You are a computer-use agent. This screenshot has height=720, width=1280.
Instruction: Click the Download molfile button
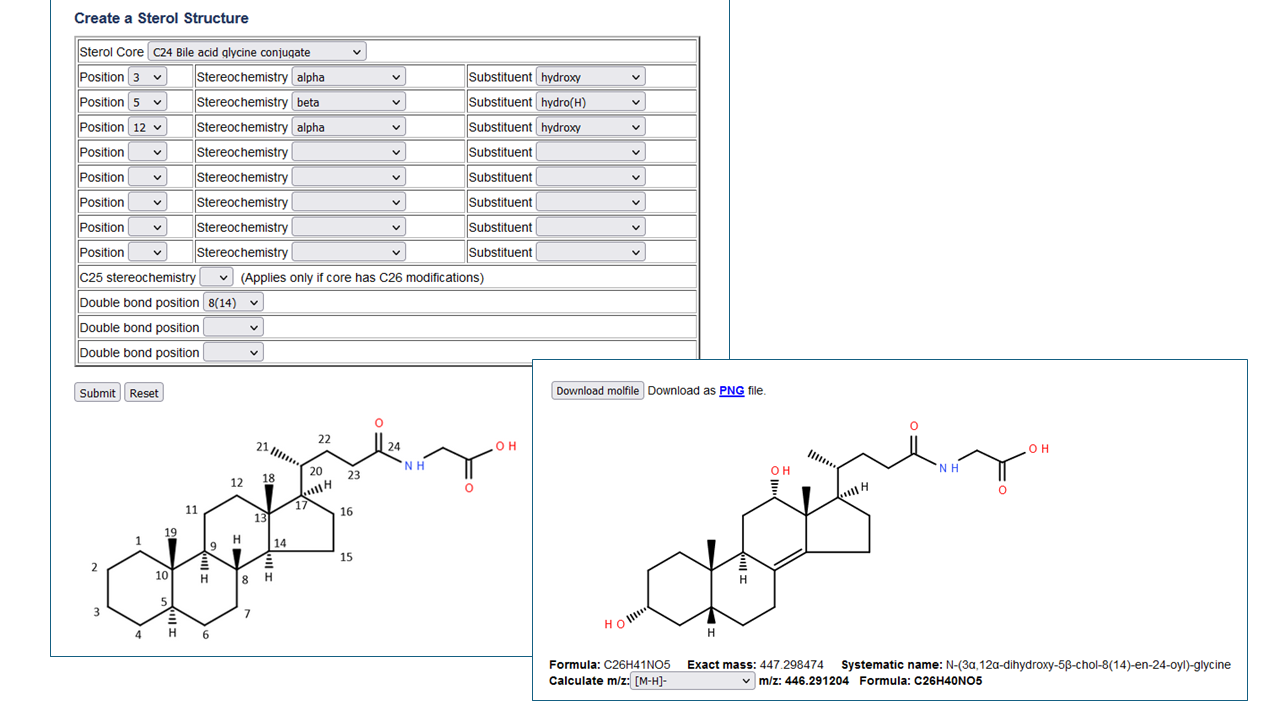coord(597,391)
